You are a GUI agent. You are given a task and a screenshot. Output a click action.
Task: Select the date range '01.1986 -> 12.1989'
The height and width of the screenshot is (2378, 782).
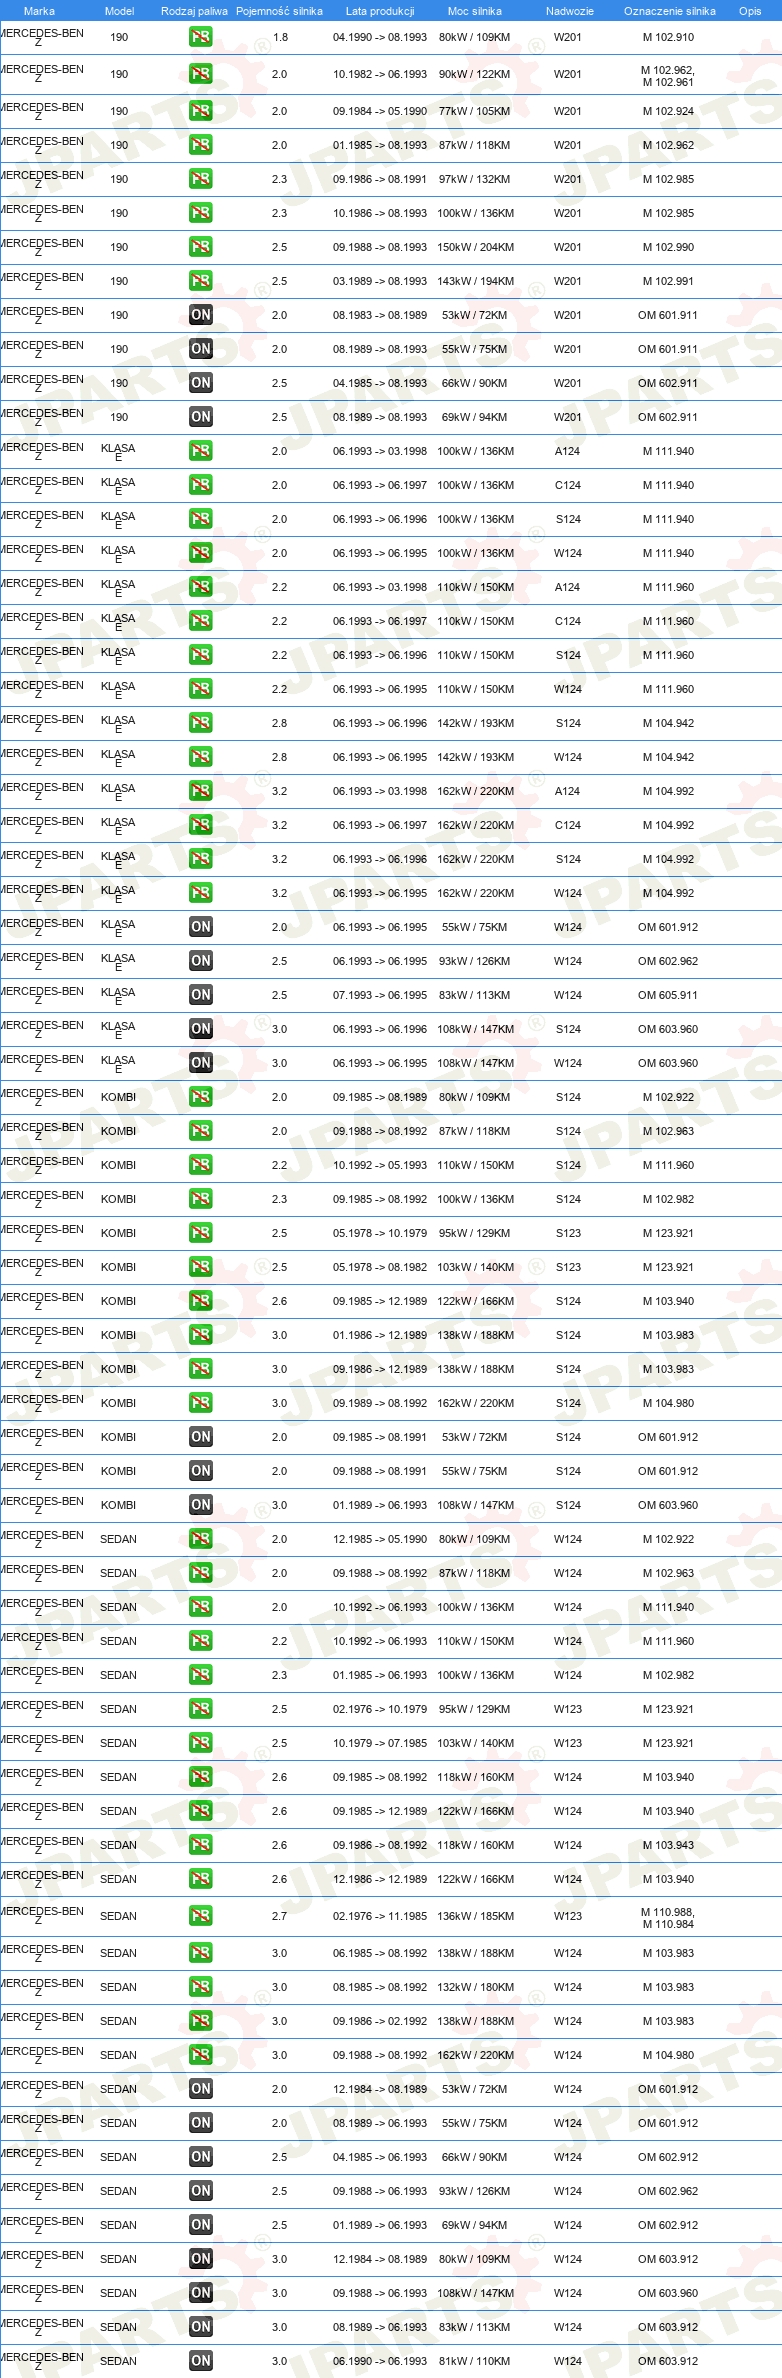(380, 1335)
